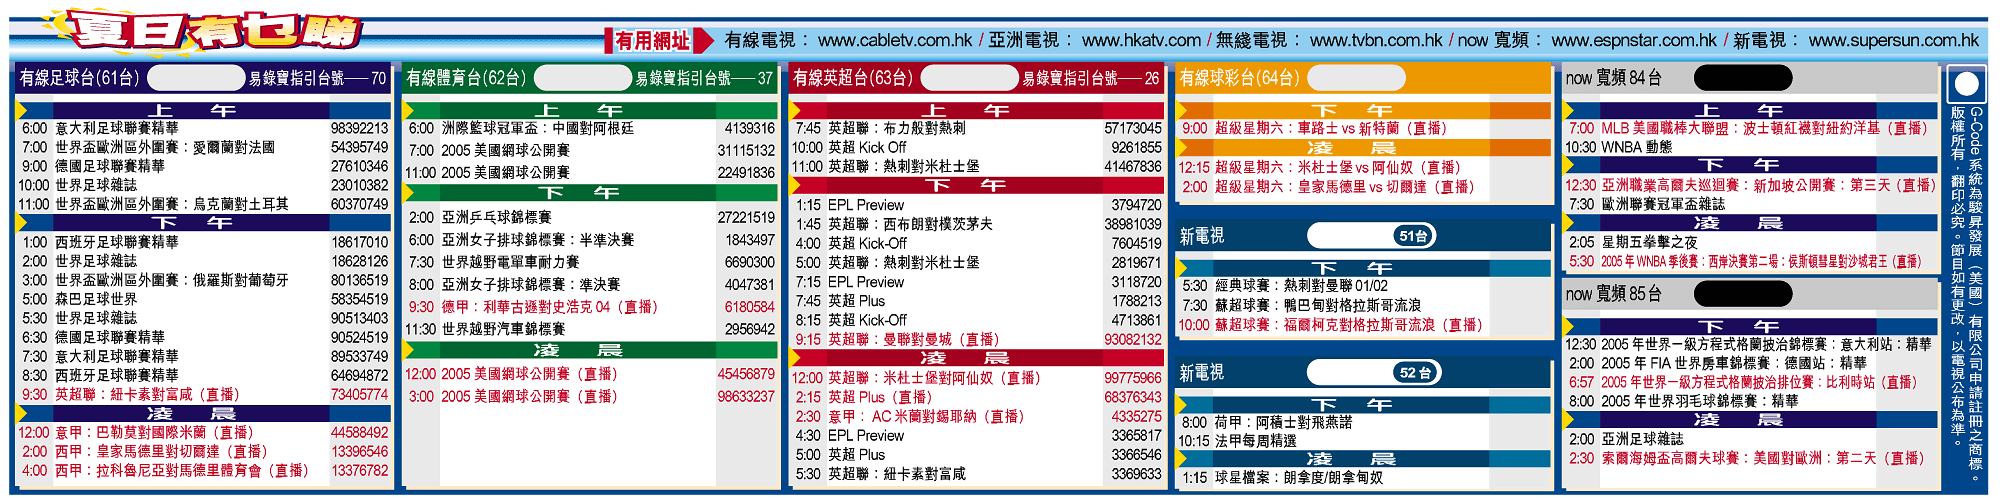
Task: Click 亞洲女子排球錦標賽:半準決賽
Action: (x=538, y=240)
